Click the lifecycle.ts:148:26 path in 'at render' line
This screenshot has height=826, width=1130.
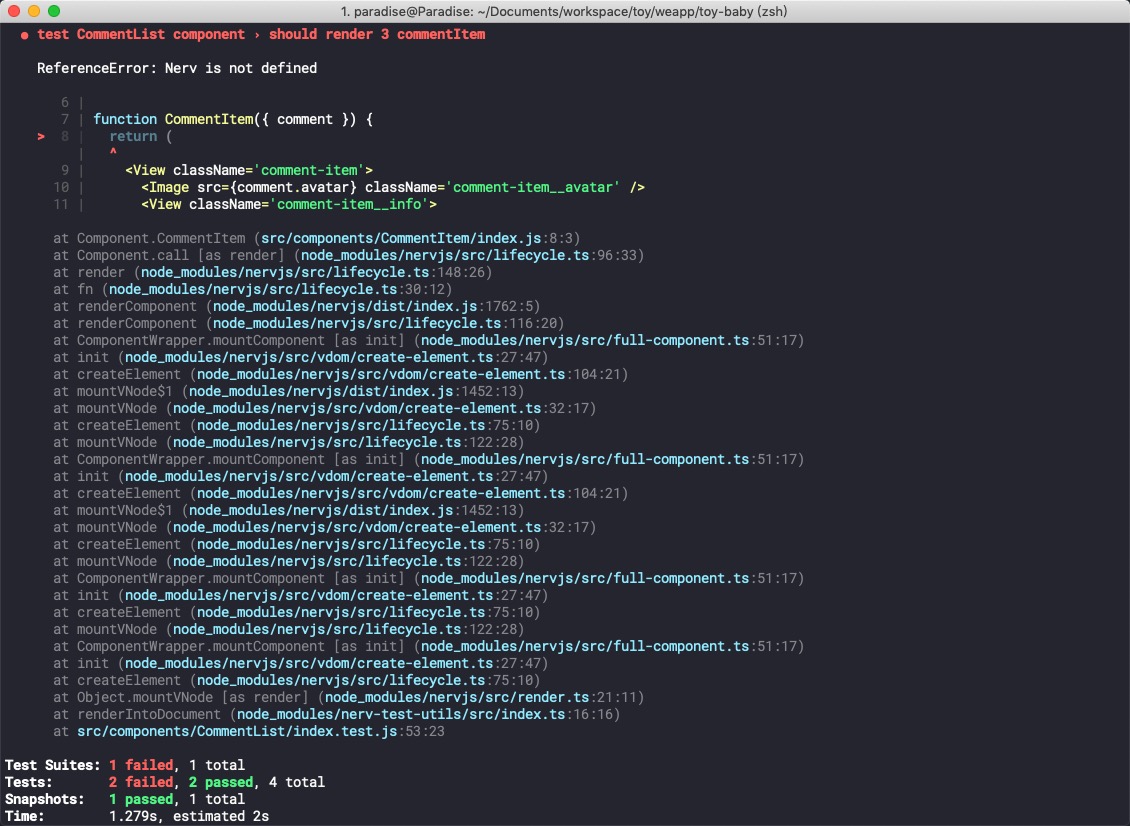[x=312, y=272]
